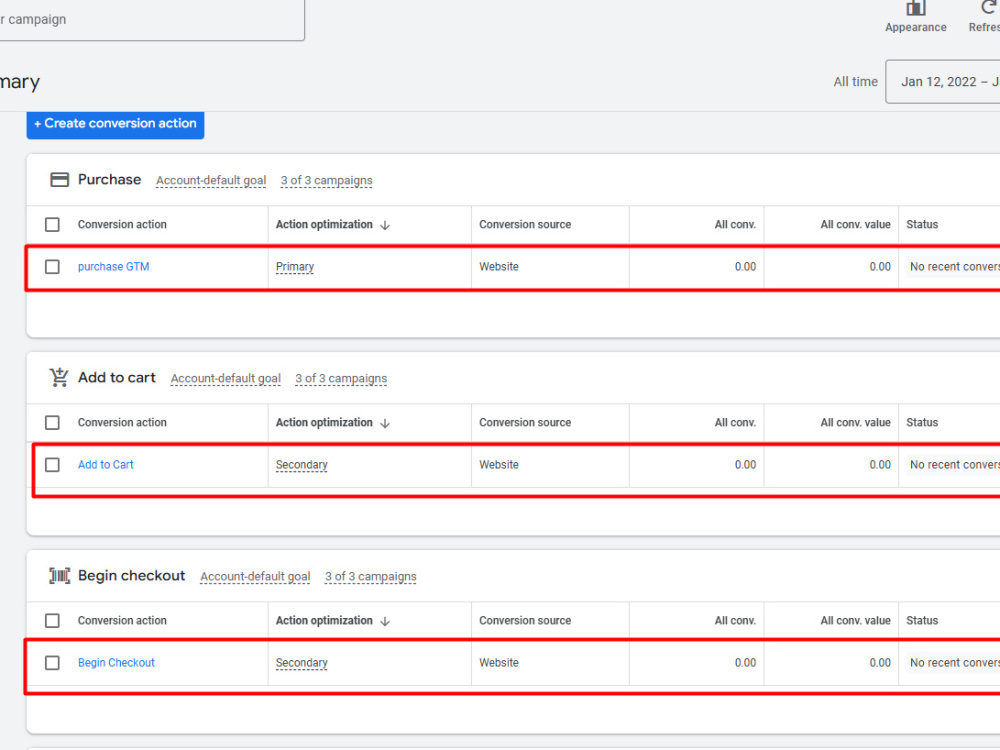The height and width of the screenshot is (750, 1000).
Task: Open the purchase GTM conversion action link
Action: click(114, 267)
